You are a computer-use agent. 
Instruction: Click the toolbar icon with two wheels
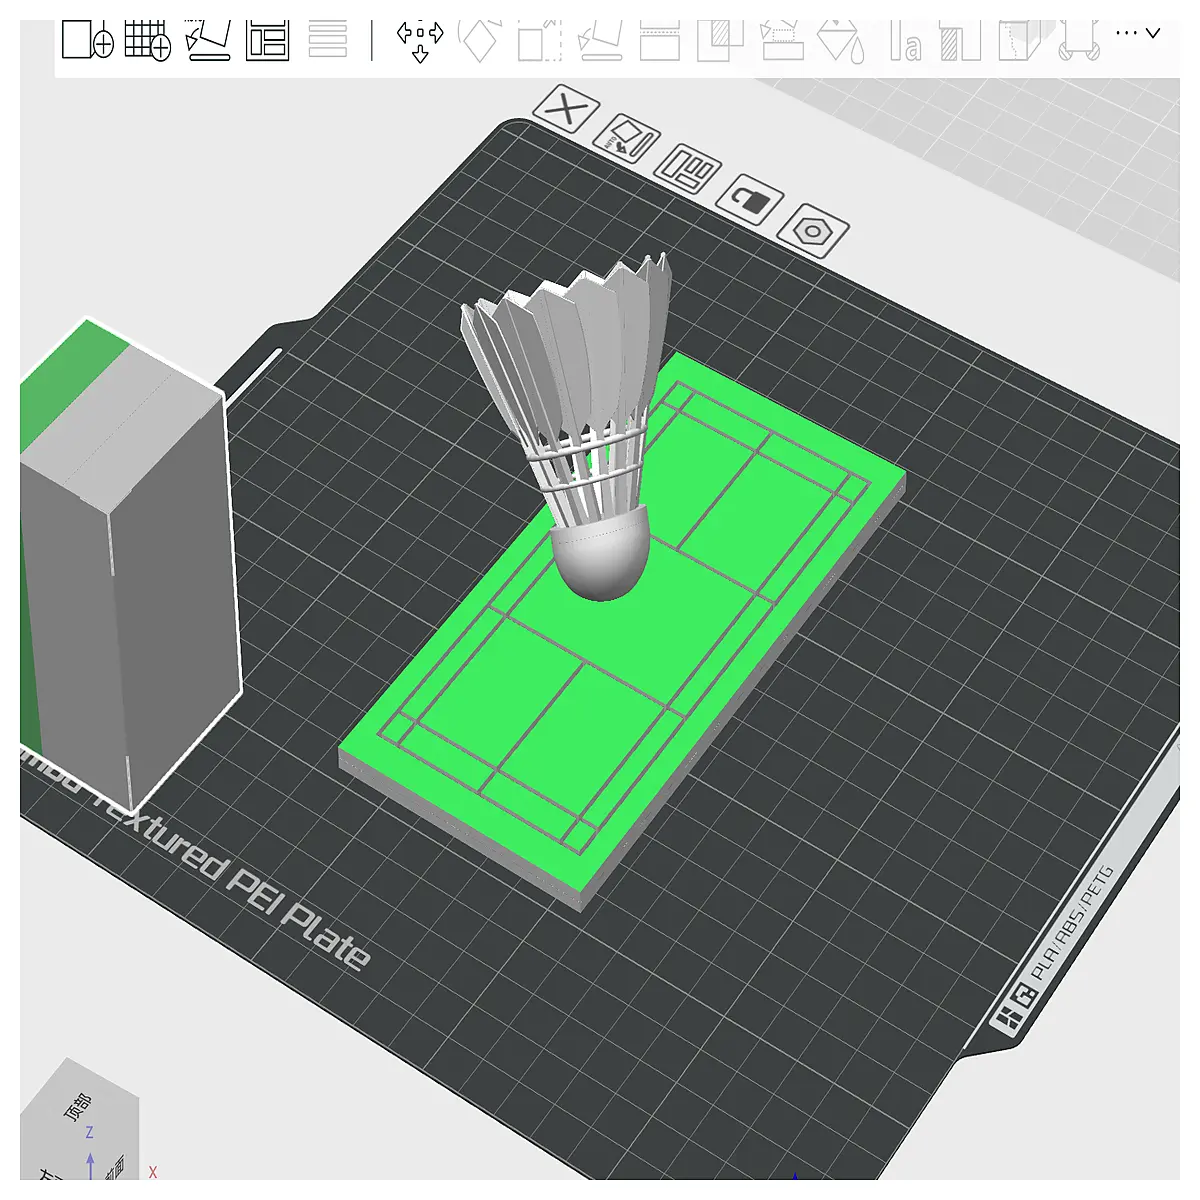[x=1079, y=41]
